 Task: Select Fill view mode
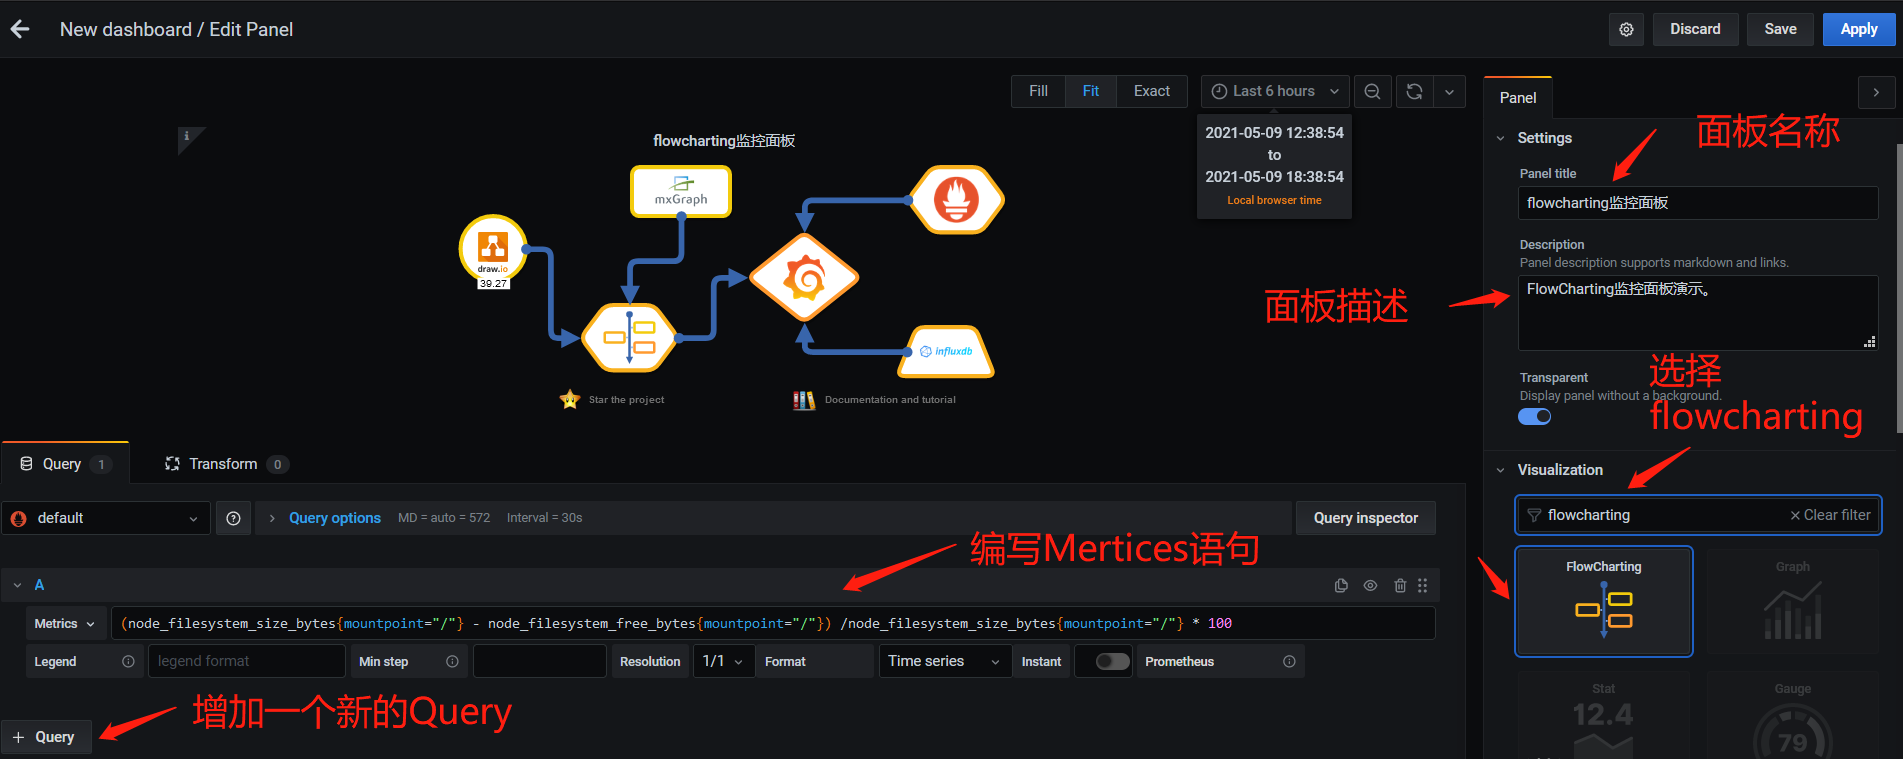tap(1038, 91)
